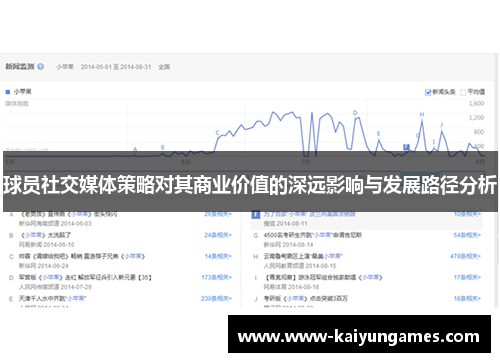This screenshot has height=362, width=500.
Task: Click the 全国 region label
Action: click(x=164, y=67)
